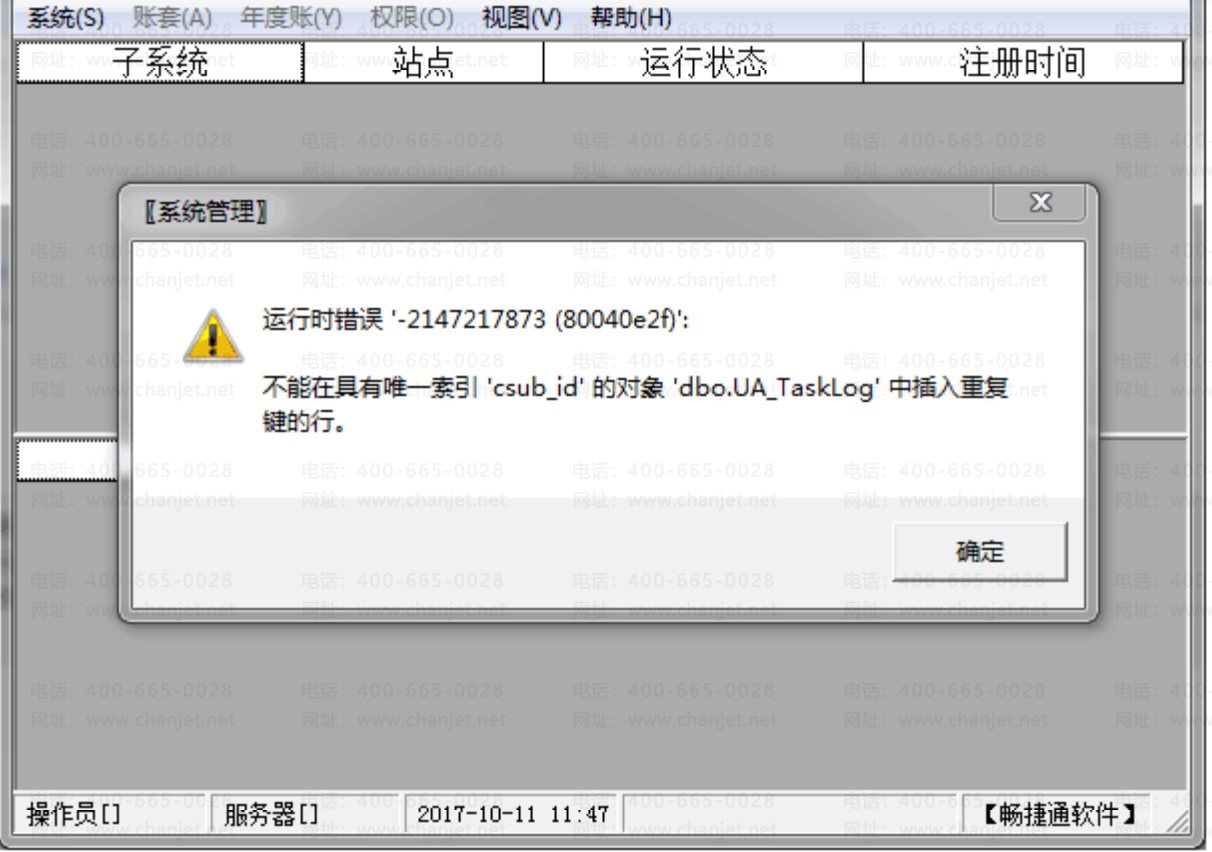Image resolution: width=1212 pixels, height=852 pixels.
Task: Select the 运行状态 column header
Action: click(x=703, y=62)
